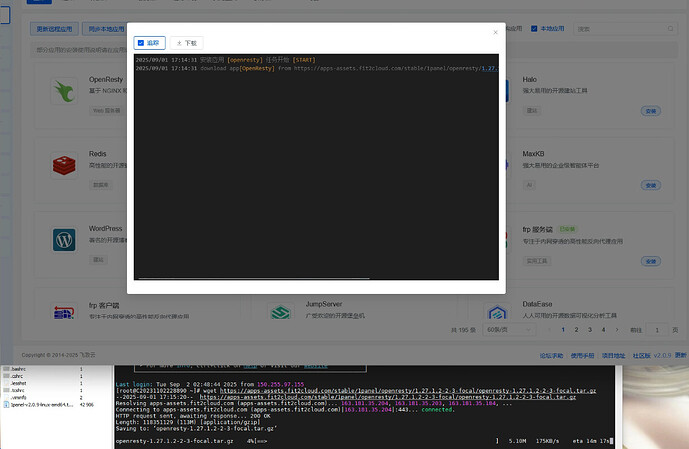Select .cshrc in the file list
Viewport: 689px width, 449px height.
click(x=17, y=376)
